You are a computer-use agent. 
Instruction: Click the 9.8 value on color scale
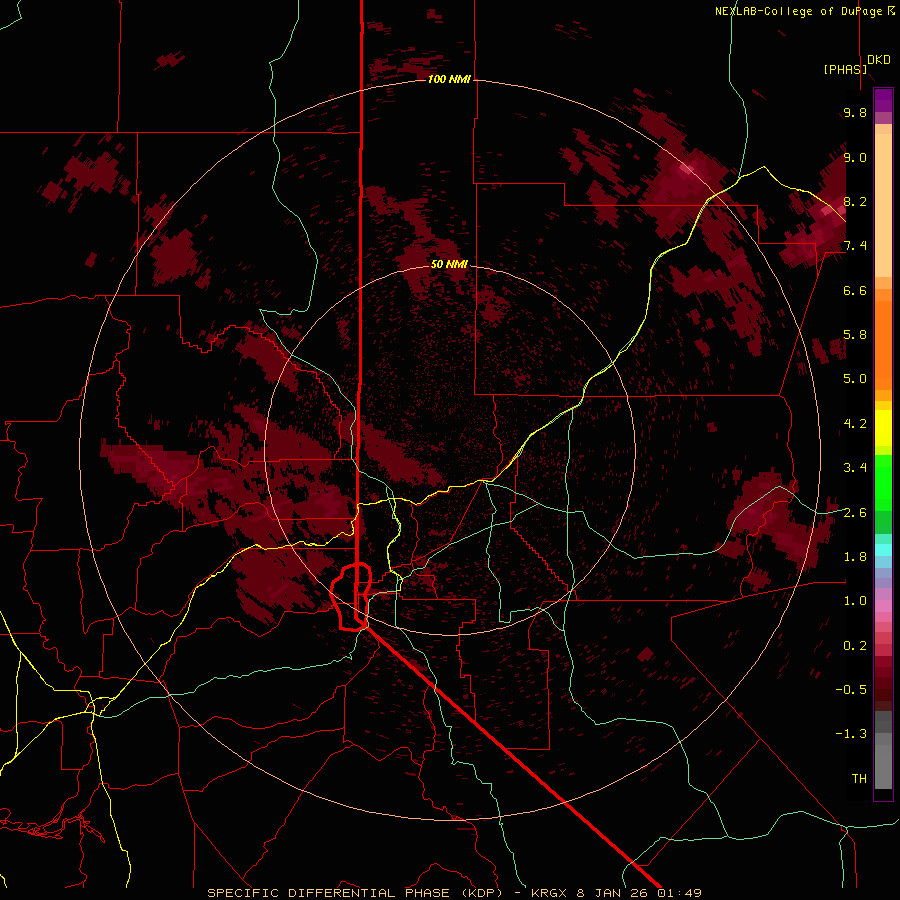pos(855,112)
